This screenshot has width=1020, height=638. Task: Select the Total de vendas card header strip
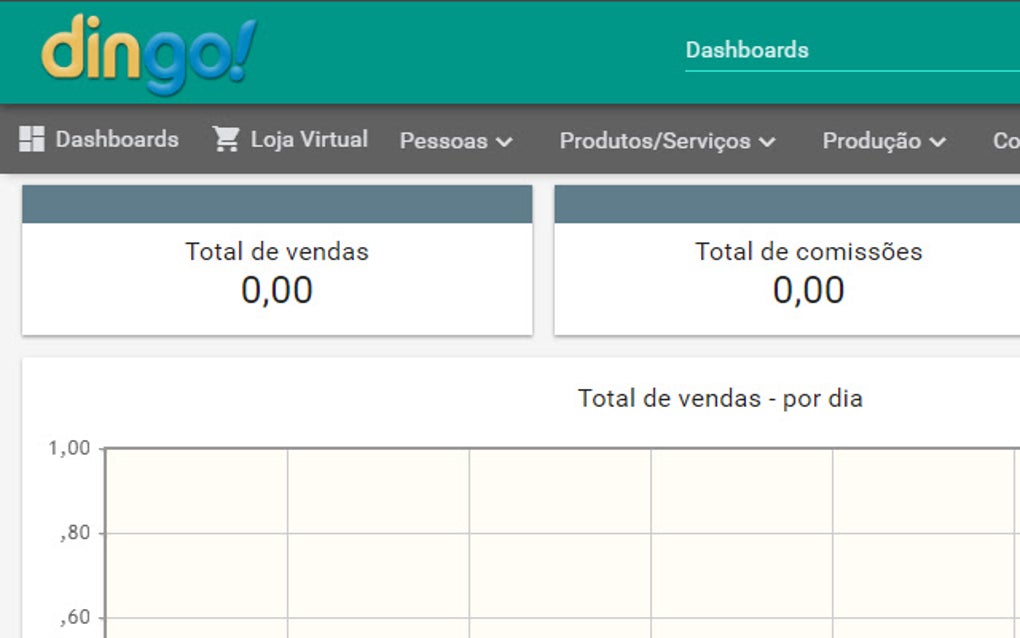pyautogui.click(x=275, y=203)
